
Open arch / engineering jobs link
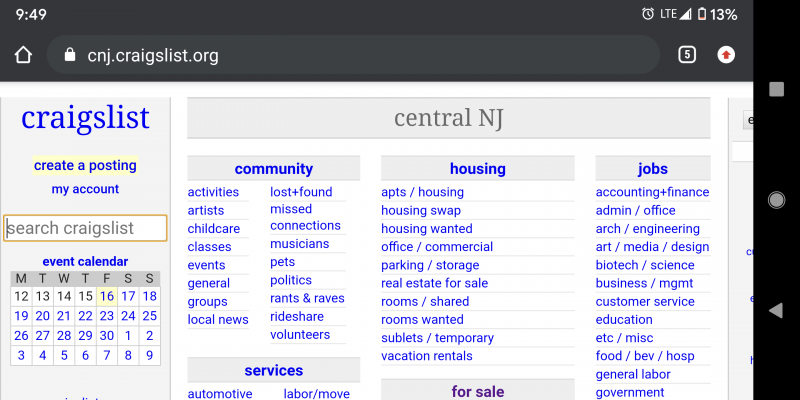click(647, 229)
